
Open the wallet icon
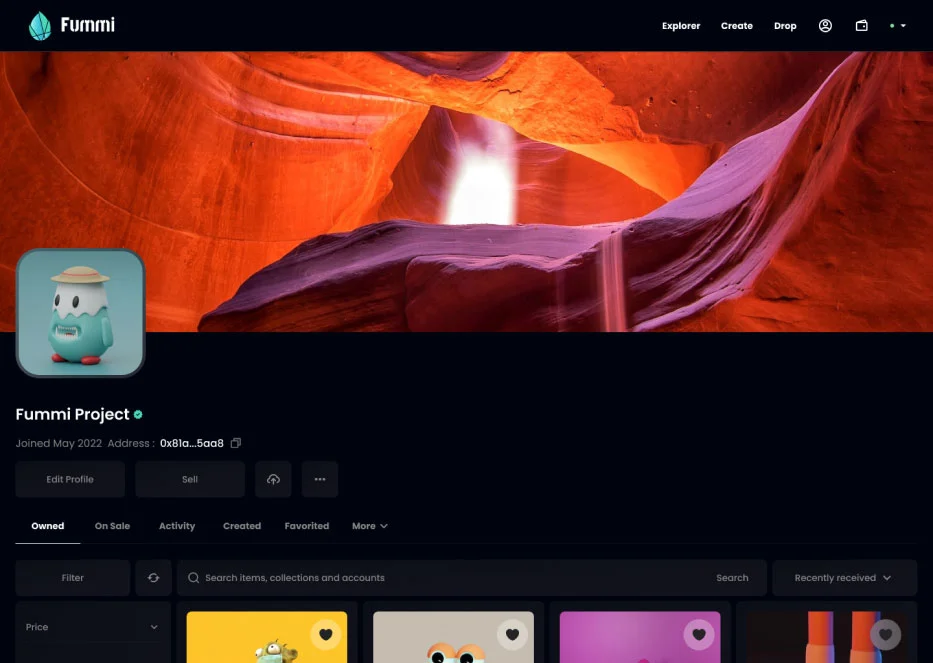[x=861, y=25]
